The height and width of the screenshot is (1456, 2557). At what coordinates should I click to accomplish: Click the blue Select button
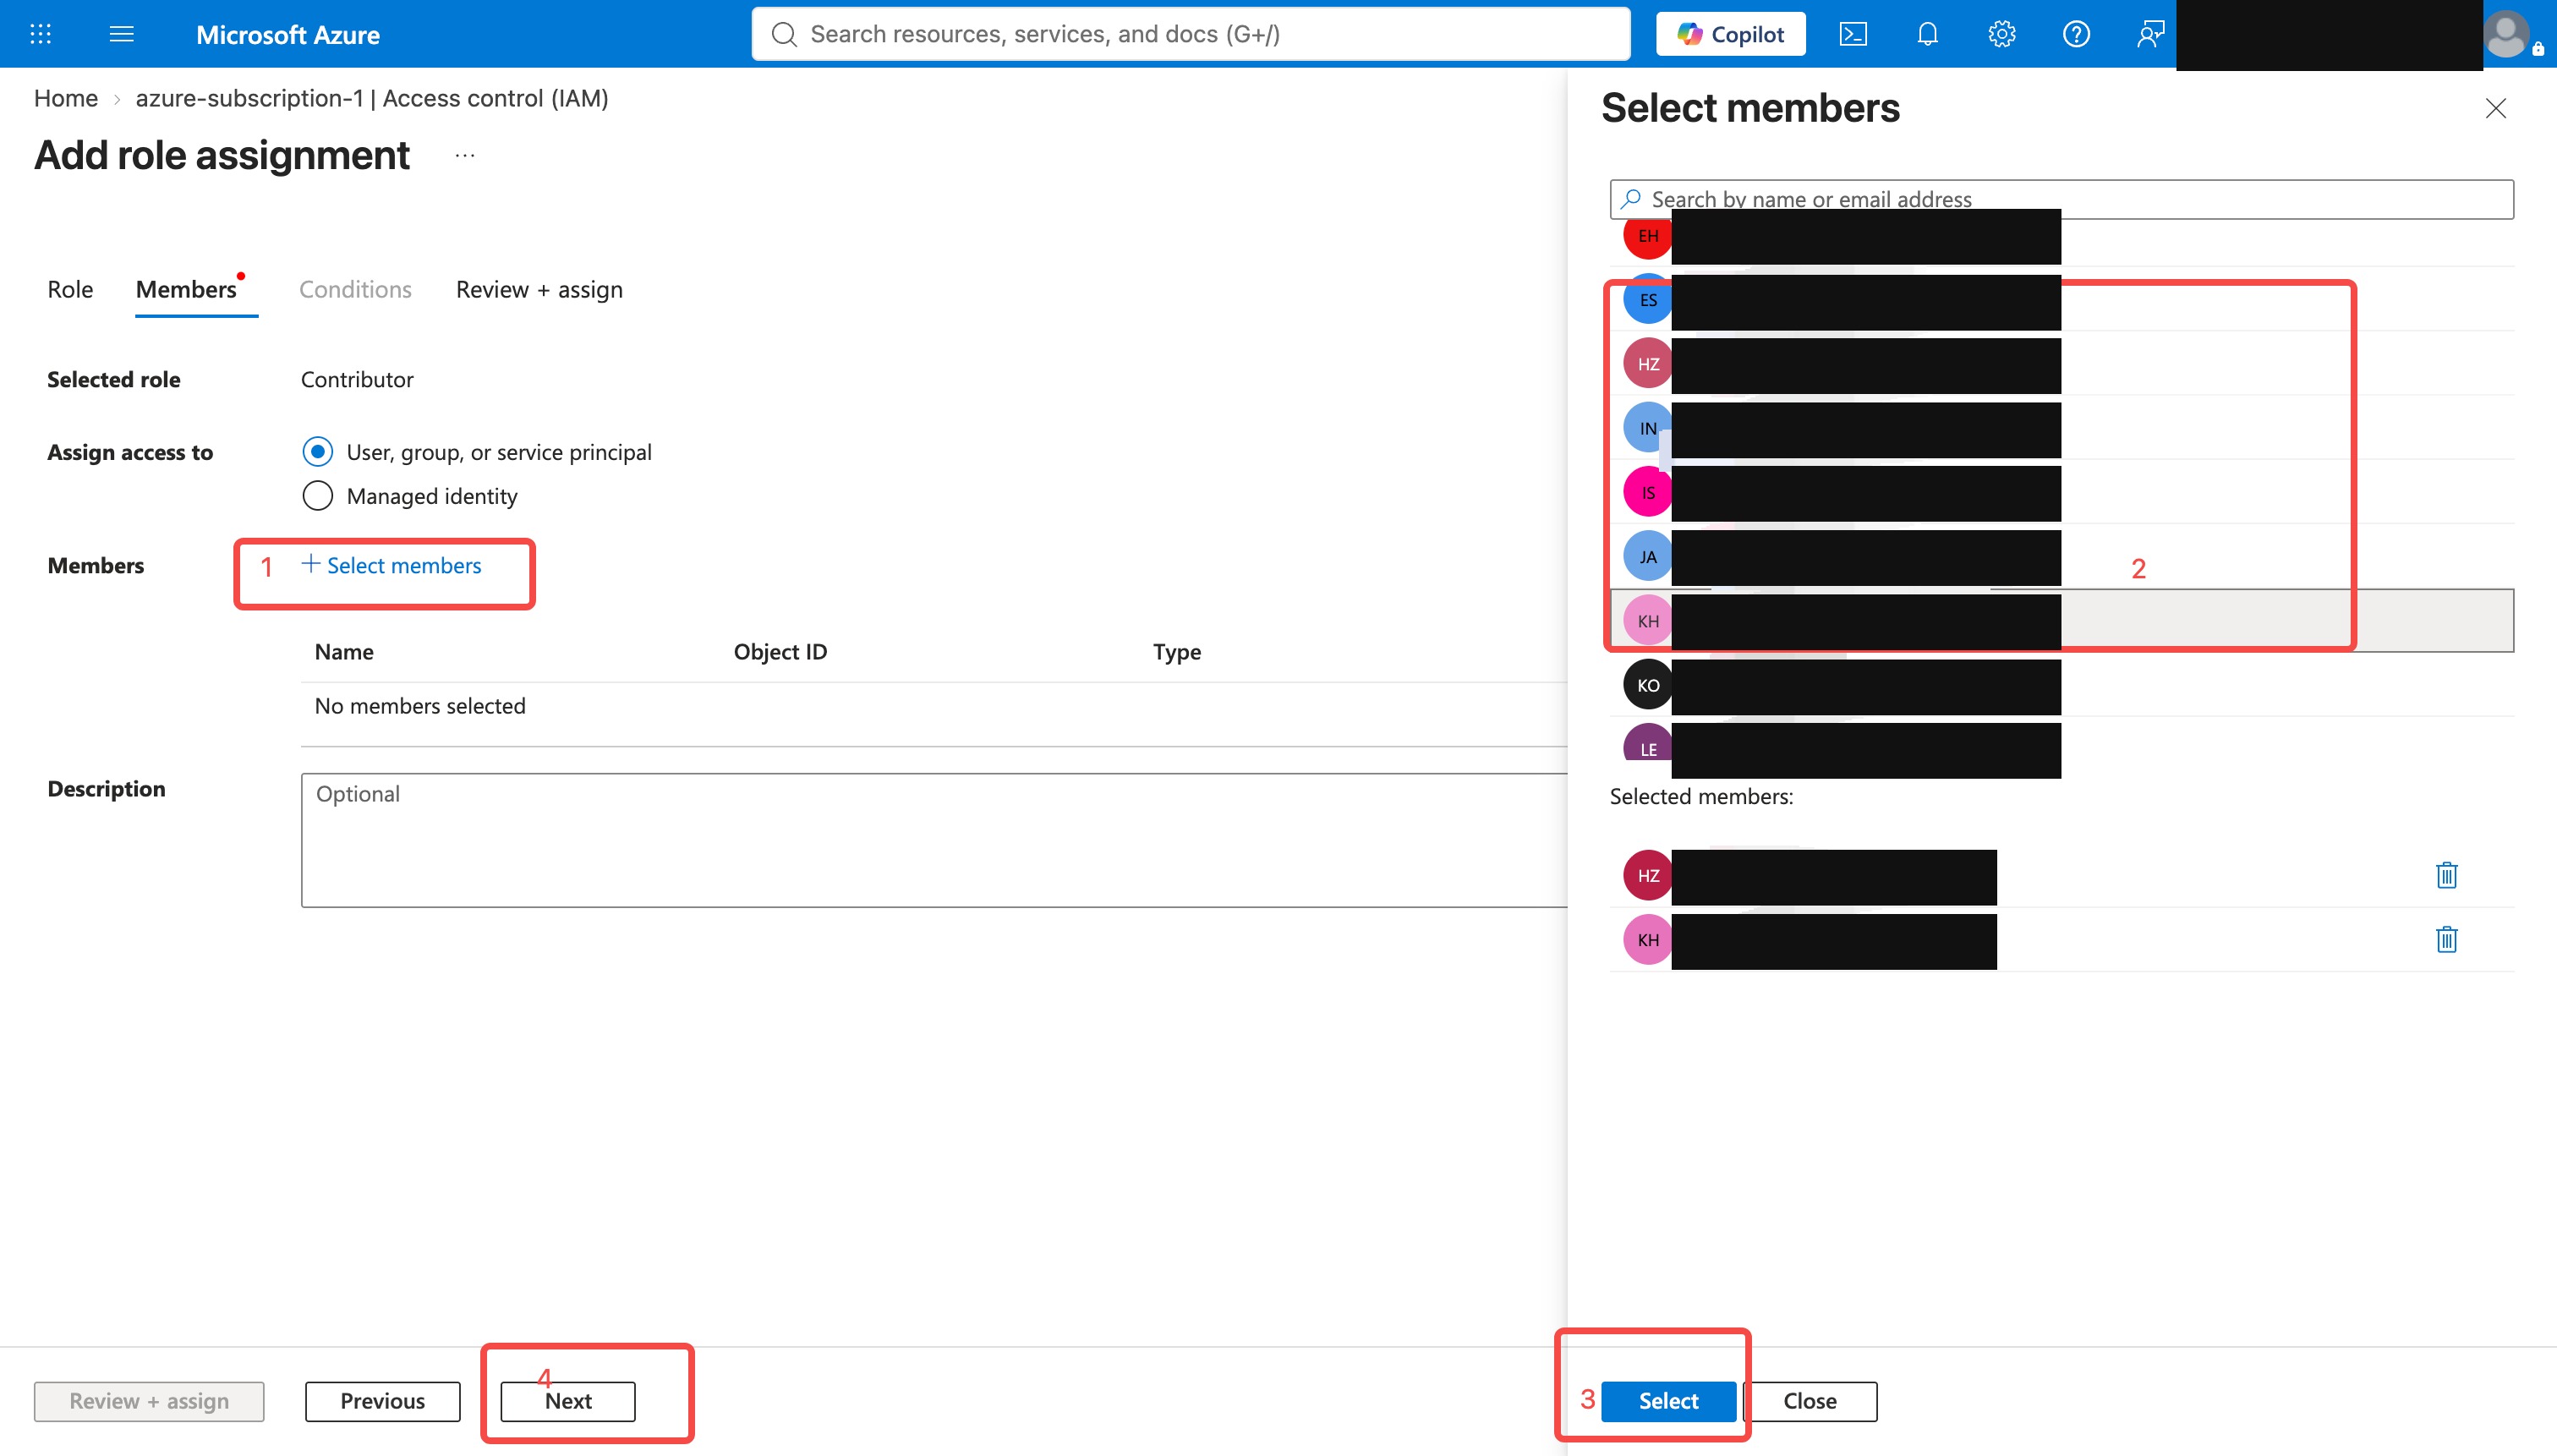pyautogui.click(x=1668, y=1401)
